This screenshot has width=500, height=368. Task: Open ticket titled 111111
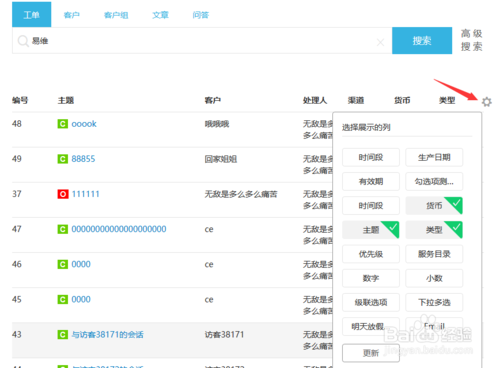tap(86, 194)
